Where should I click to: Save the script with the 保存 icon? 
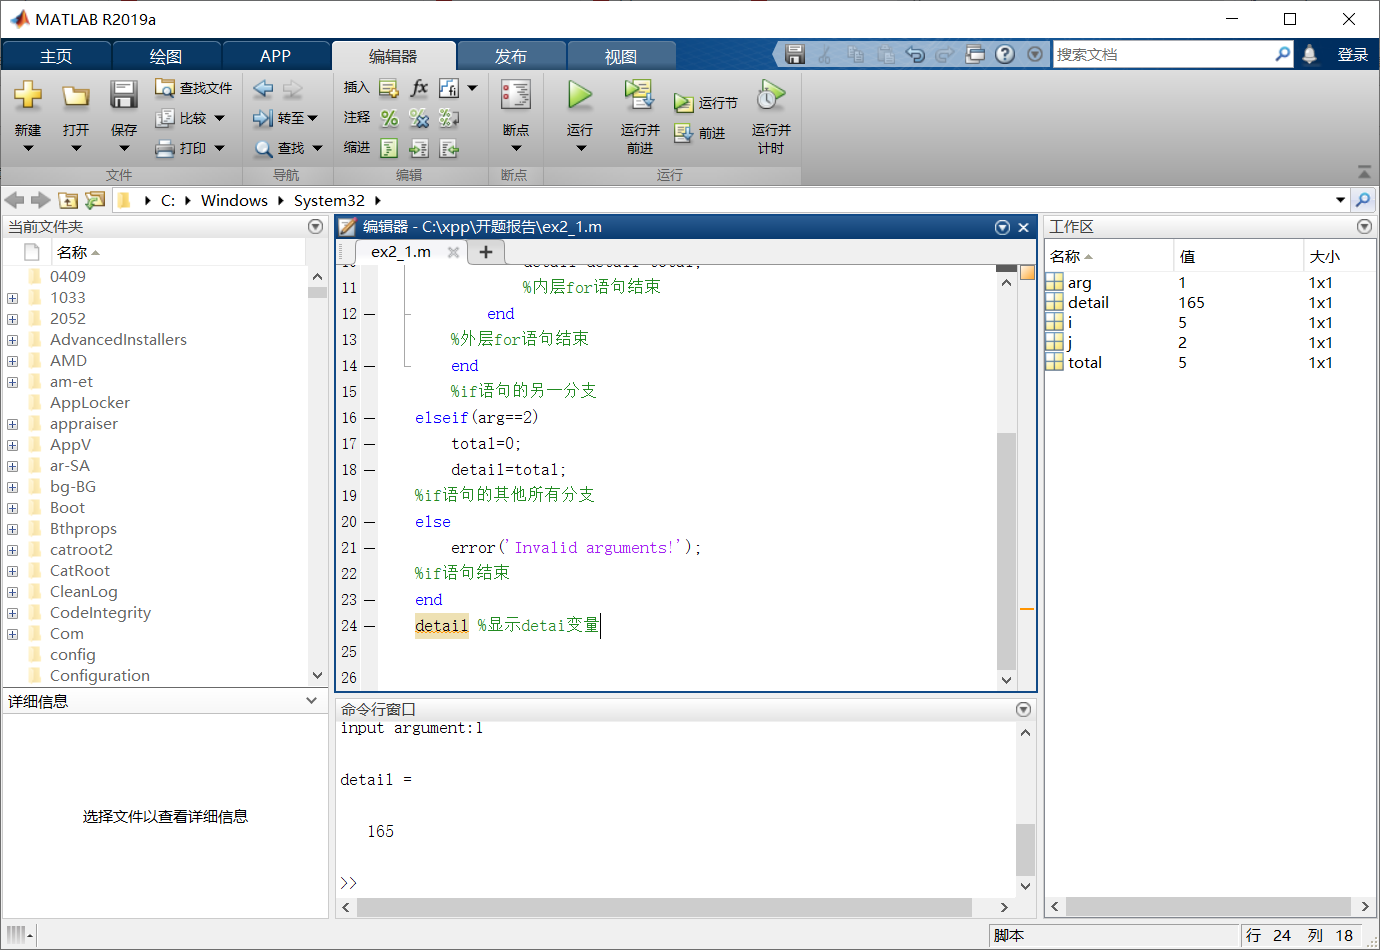123,95
